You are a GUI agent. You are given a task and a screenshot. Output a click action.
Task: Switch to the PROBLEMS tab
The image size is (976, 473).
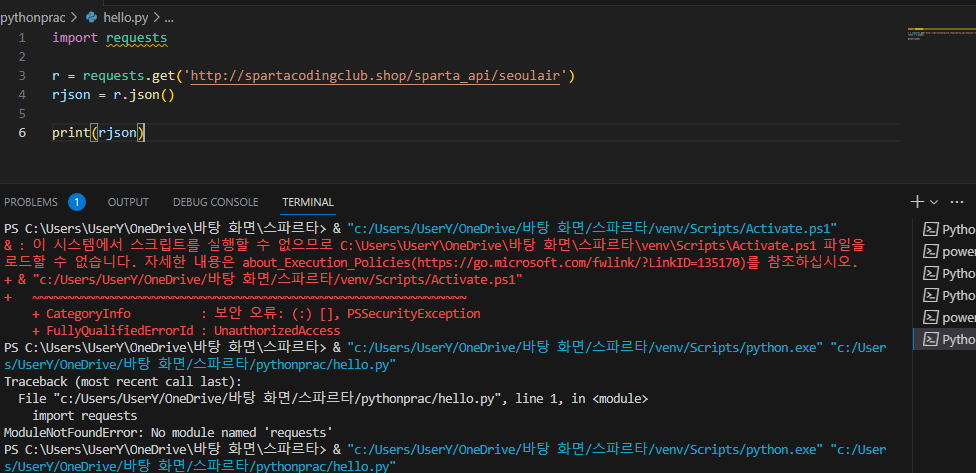[30, 202]
